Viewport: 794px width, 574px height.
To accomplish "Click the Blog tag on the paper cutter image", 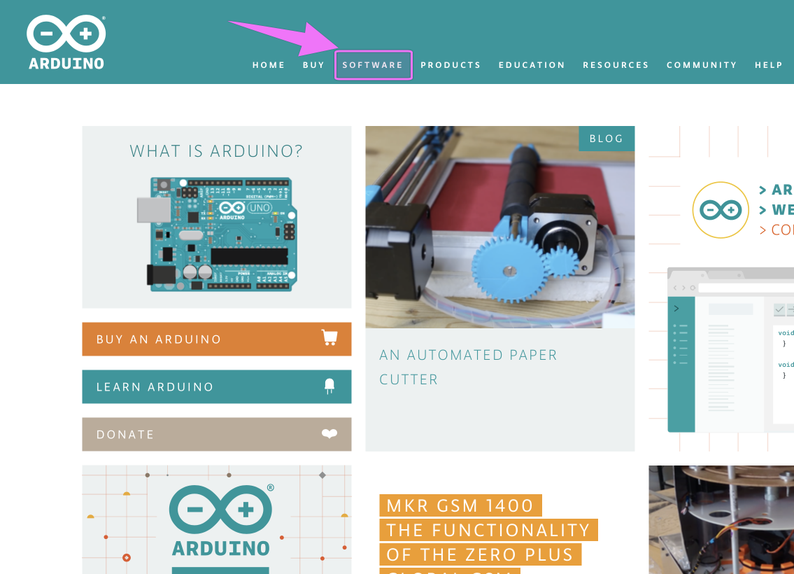I will (x=606, y=138).
